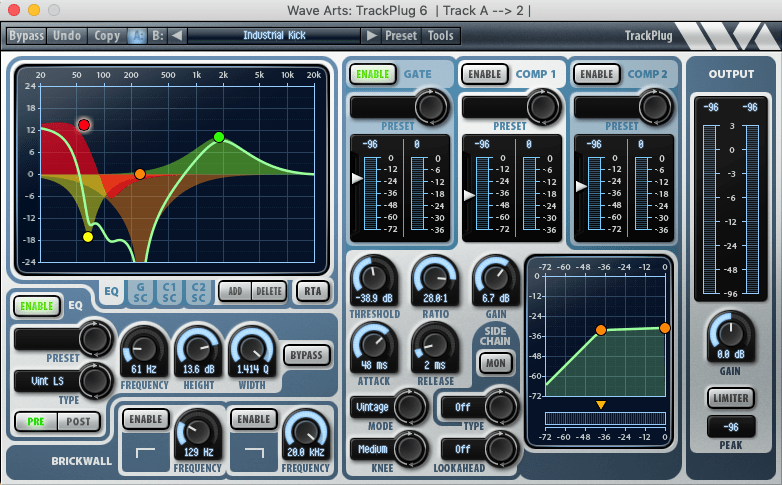Click the orange end point on dynamics graph
Viewport: 782px width, 485px height.
[665, 328]
